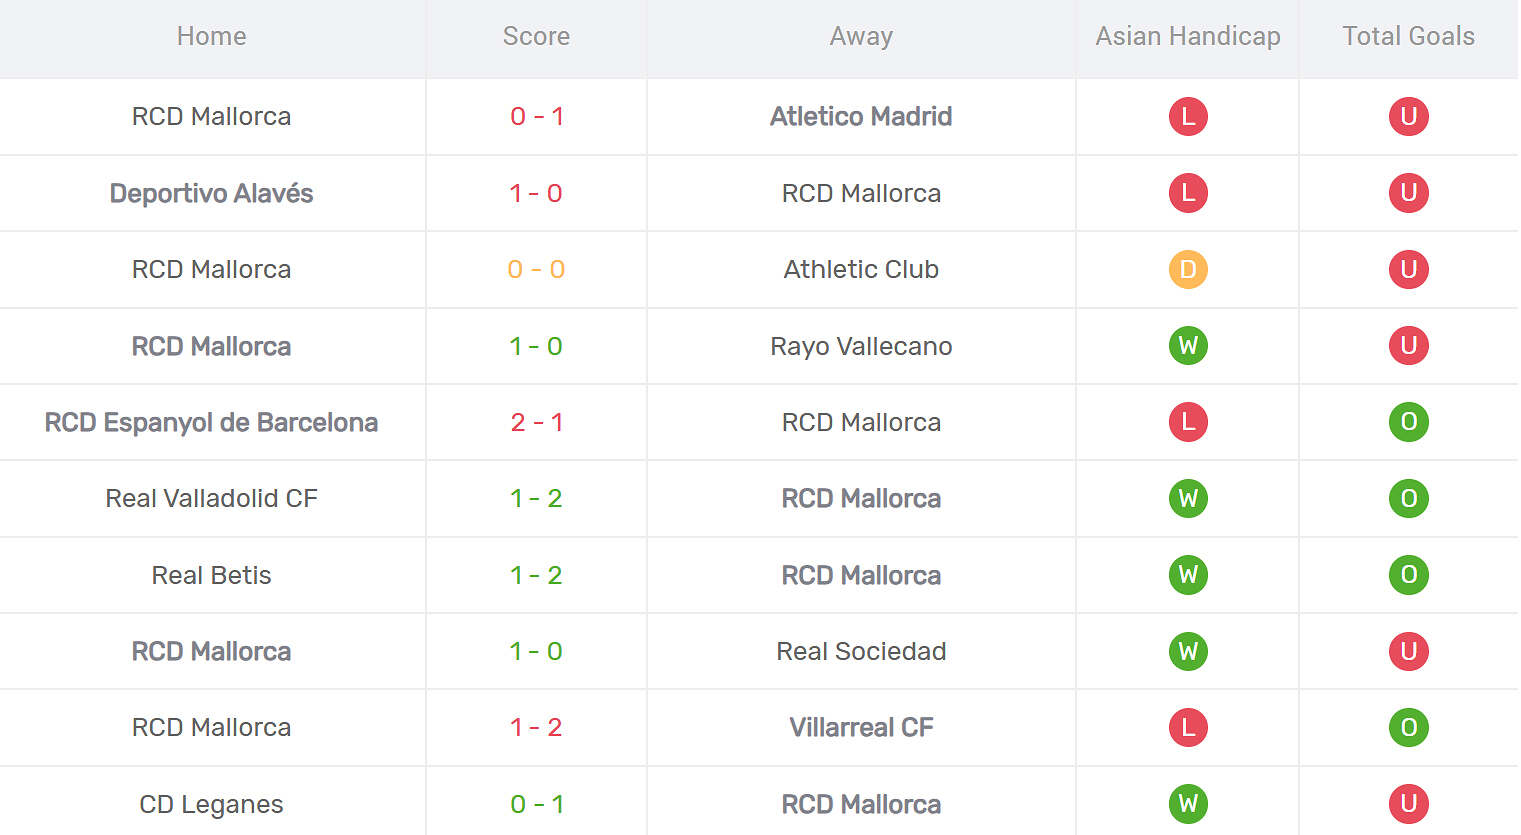
Task: Open the Deportivo Alavés team link
Action: (211, 193)
